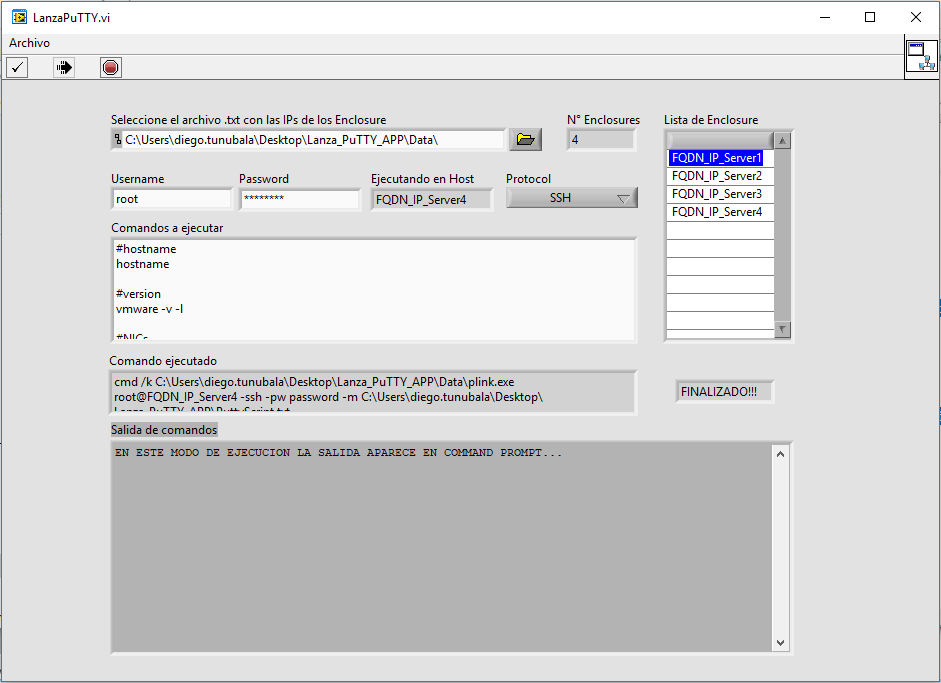941x683 pixels.
Task: Click inside the Comandos a ejecutar text box
Action: (373, 290)
